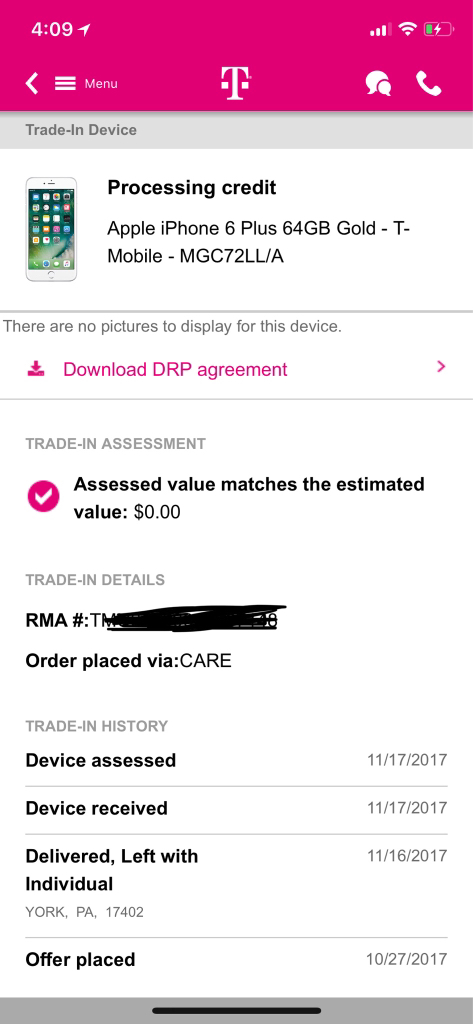Tap the back arrow icon
473x1024 pixels.
[x=31, y=84]
